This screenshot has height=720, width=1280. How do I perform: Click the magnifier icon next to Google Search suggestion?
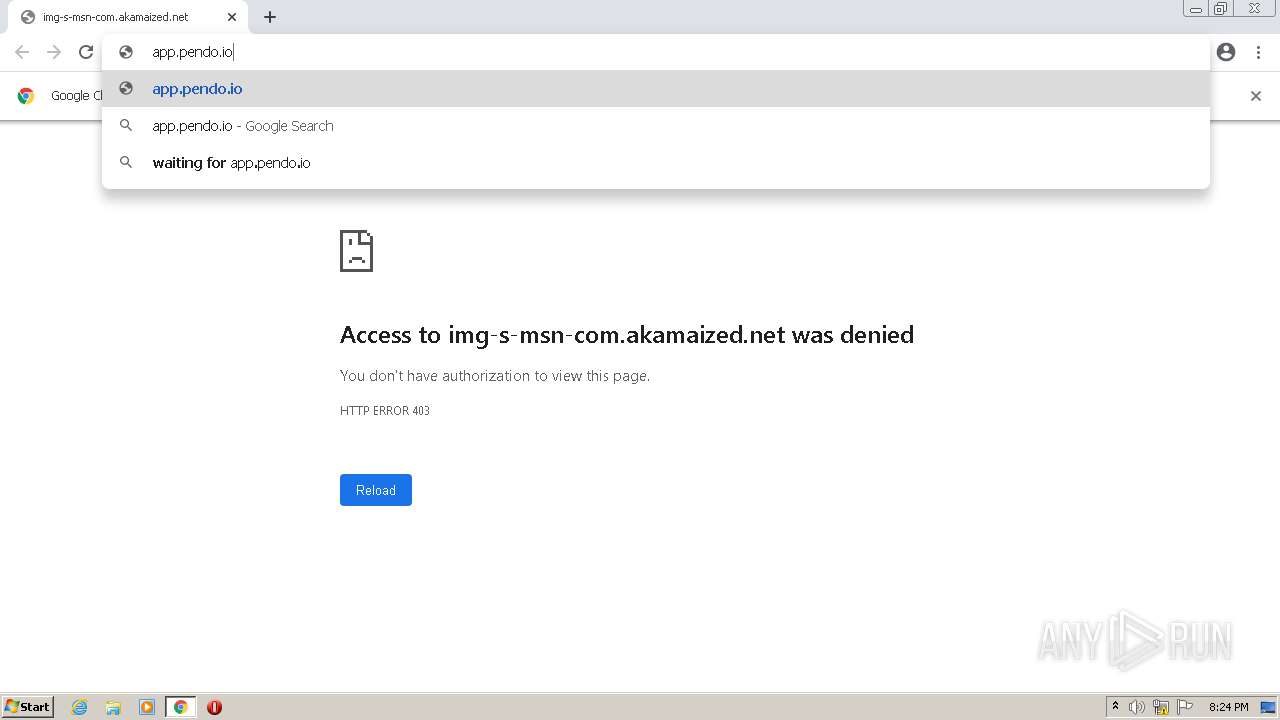click(126, 126)
